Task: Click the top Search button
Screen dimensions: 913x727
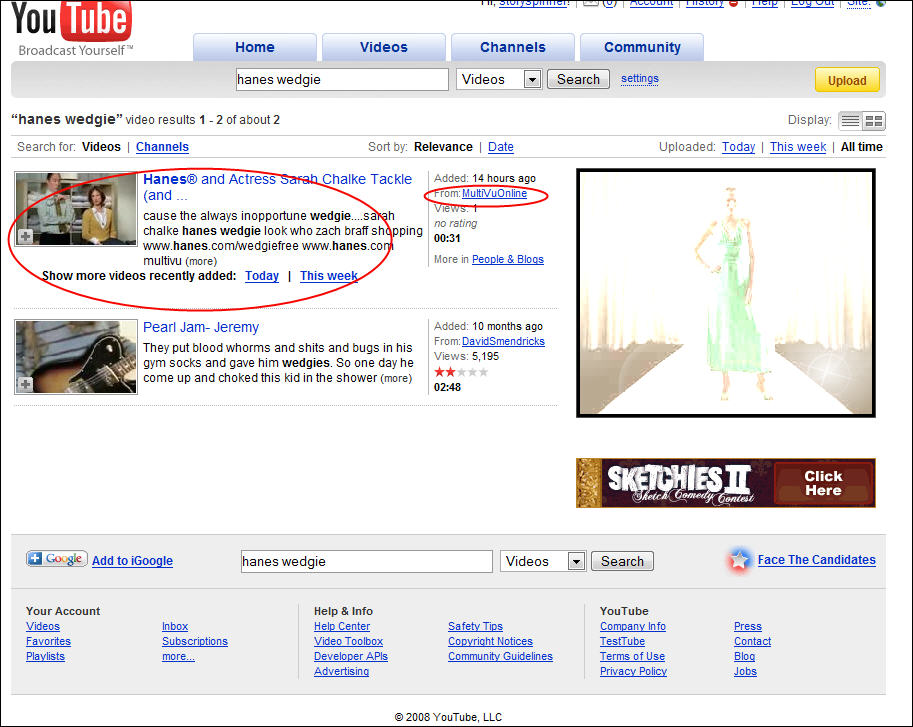Action: coord(578,79)
